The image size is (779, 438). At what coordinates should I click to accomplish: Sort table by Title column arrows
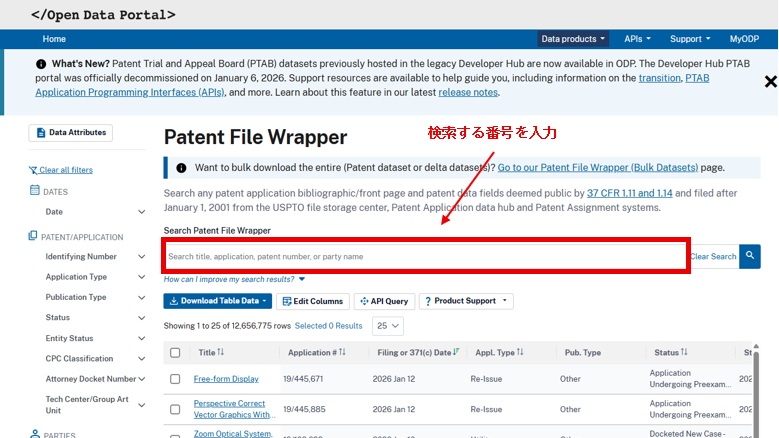point(221,352)
